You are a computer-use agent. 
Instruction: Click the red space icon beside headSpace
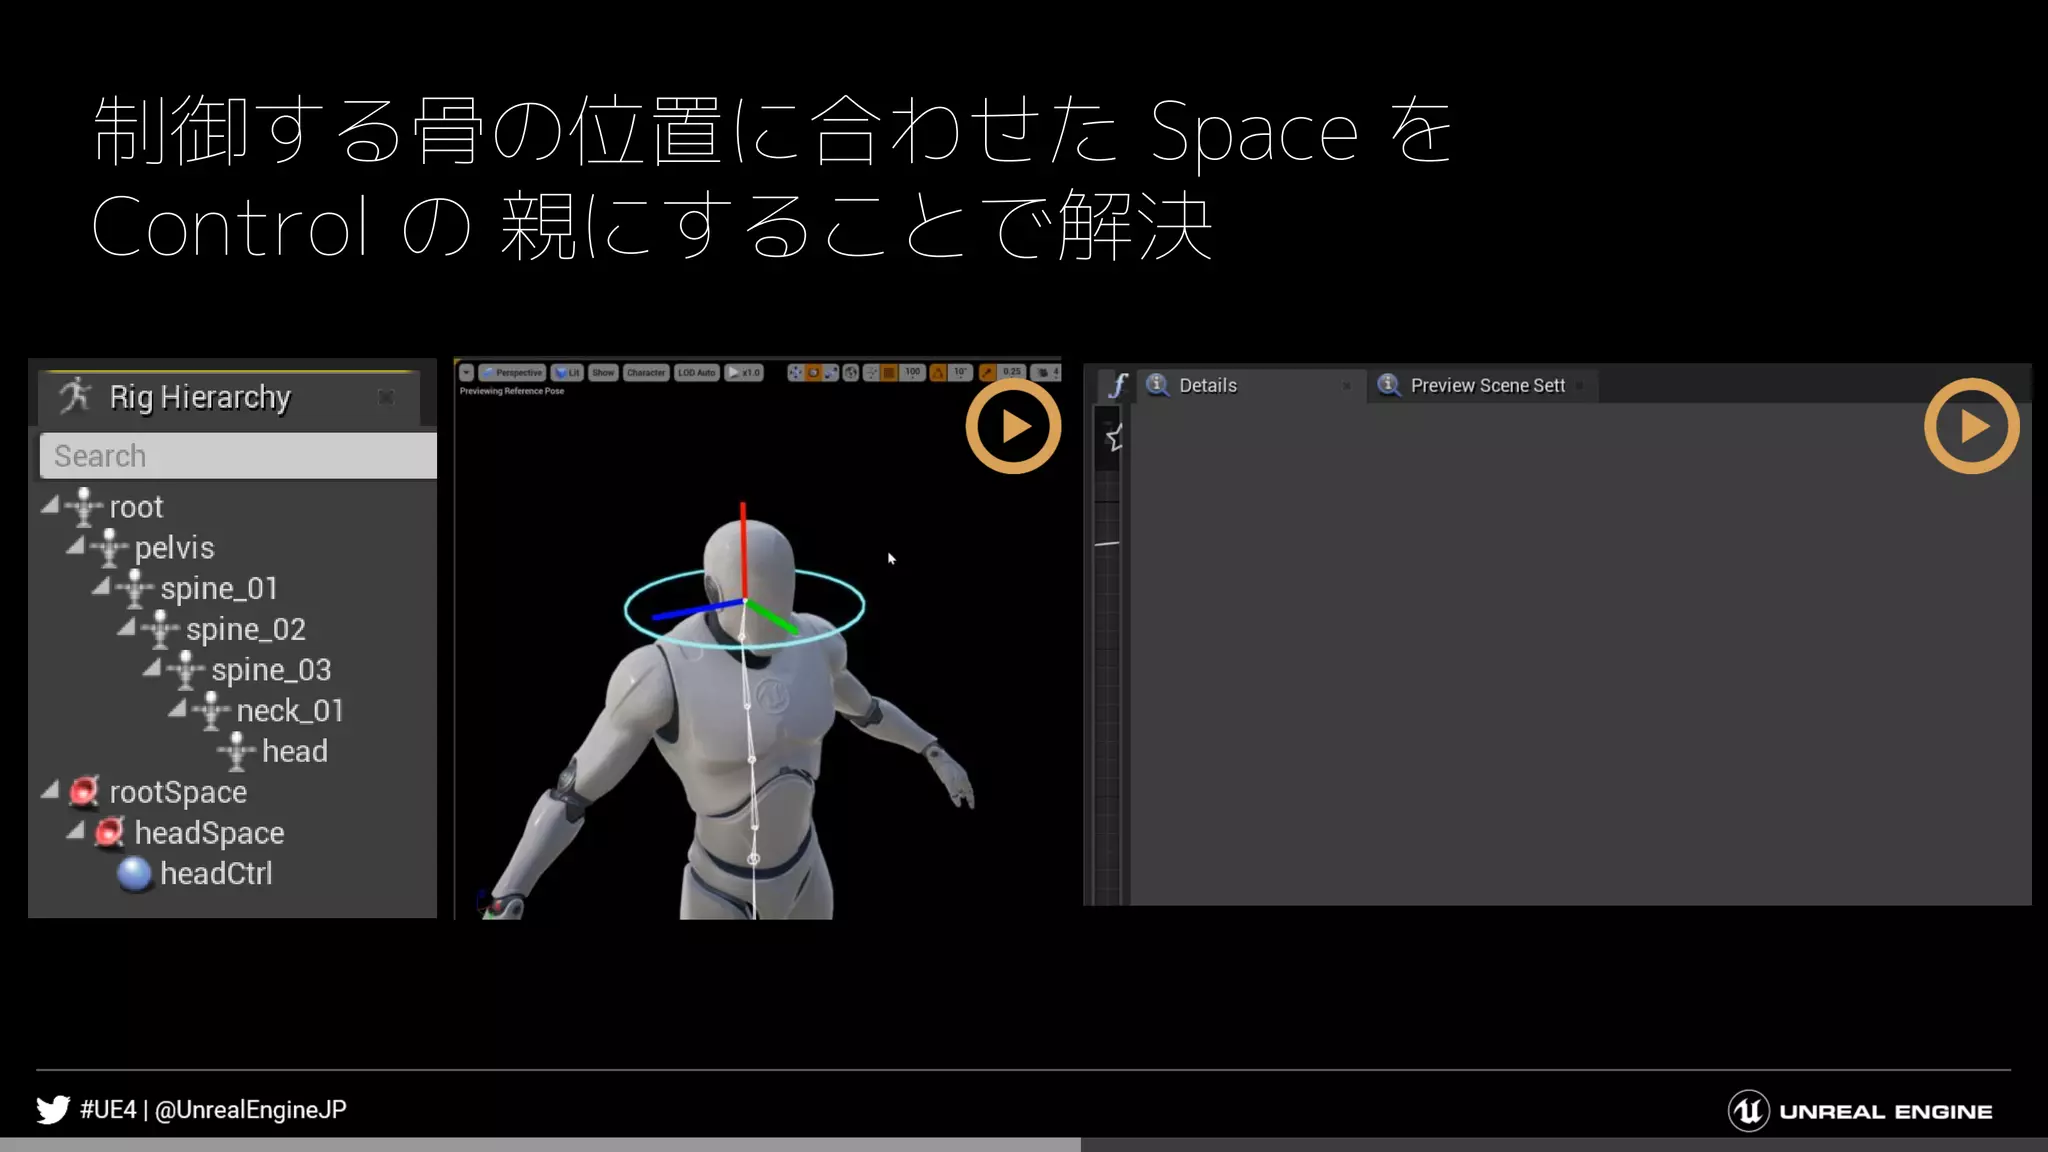pyautogui.click(x=109, y=832)
